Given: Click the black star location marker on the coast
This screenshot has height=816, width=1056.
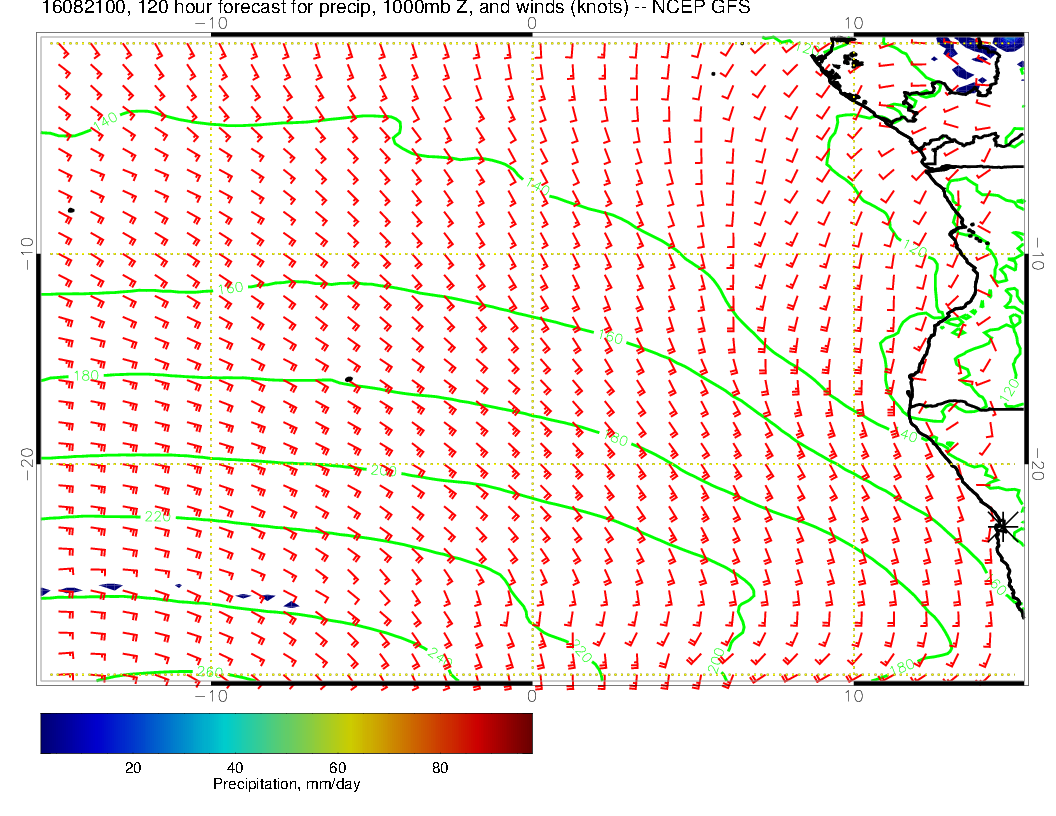Looking at the screenshot, I should point(1002,526).
